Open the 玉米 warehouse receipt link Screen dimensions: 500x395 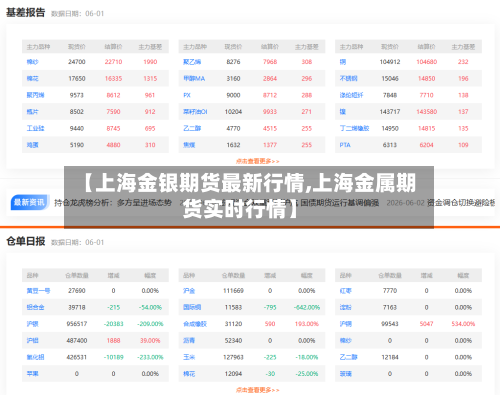[189, 357]
